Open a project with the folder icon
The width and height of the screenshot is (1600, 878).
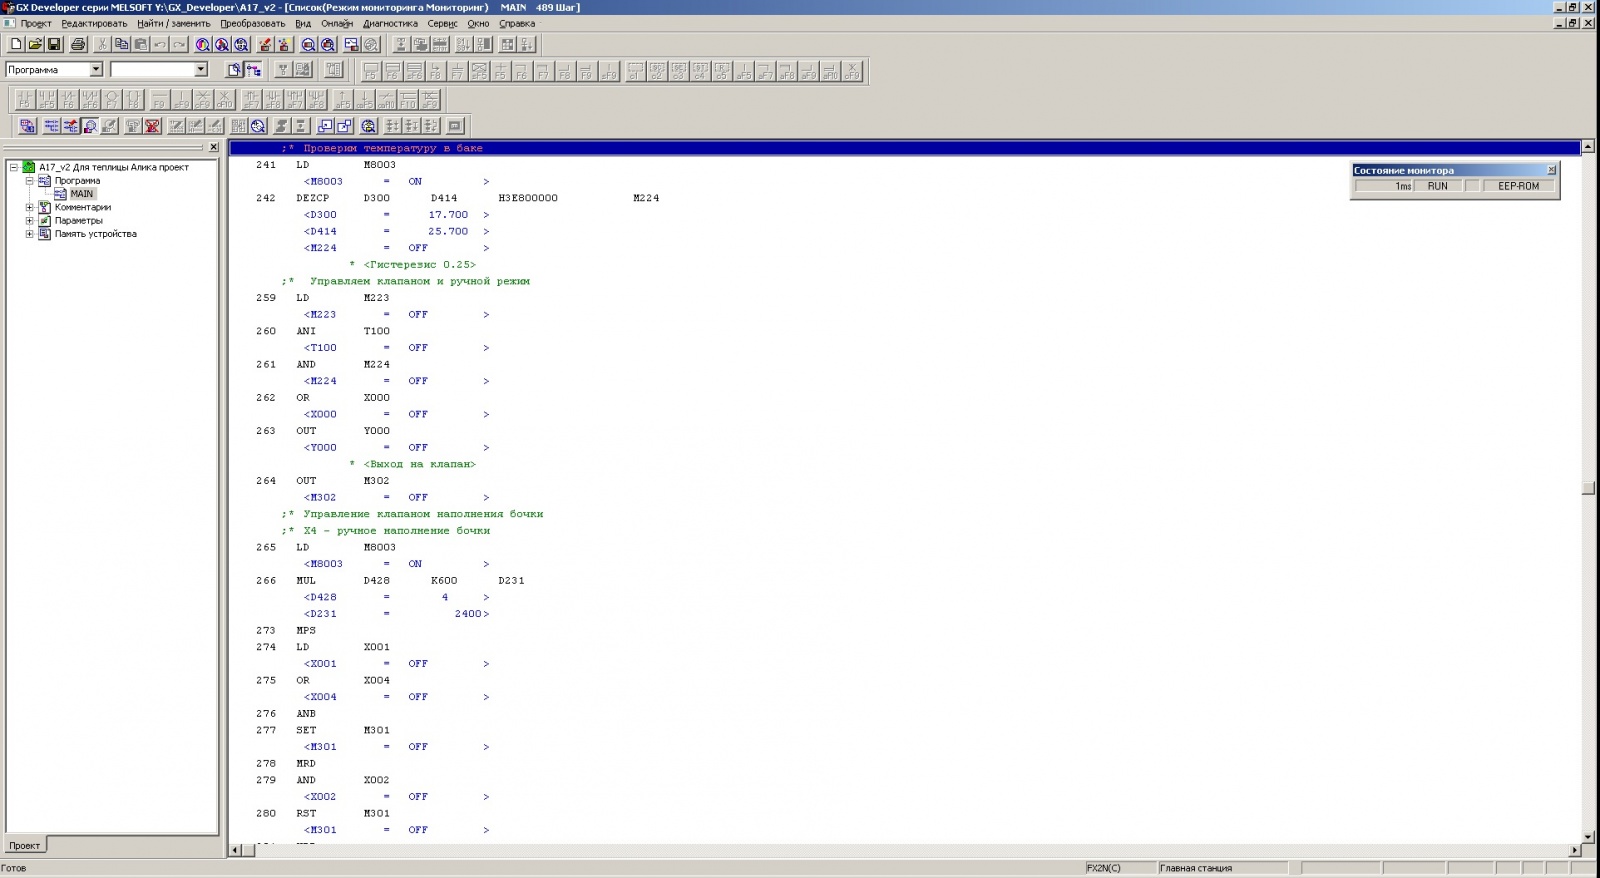point(35,44)
